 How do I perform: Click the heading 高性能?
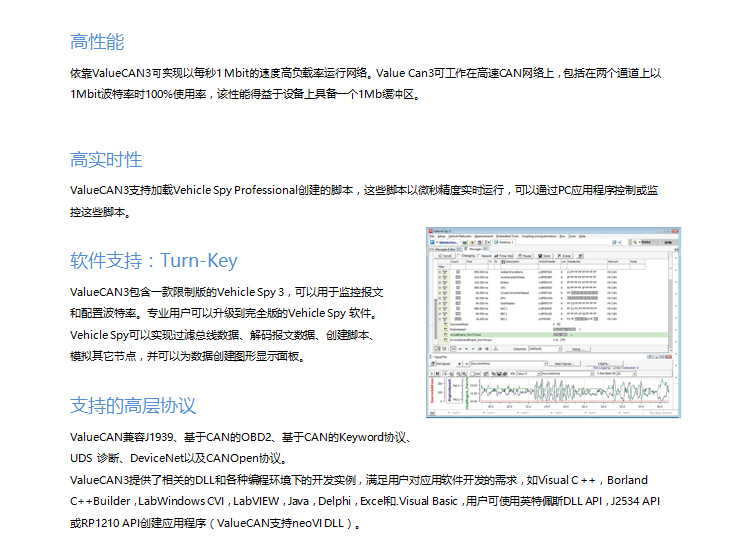[x=97, y=42]
